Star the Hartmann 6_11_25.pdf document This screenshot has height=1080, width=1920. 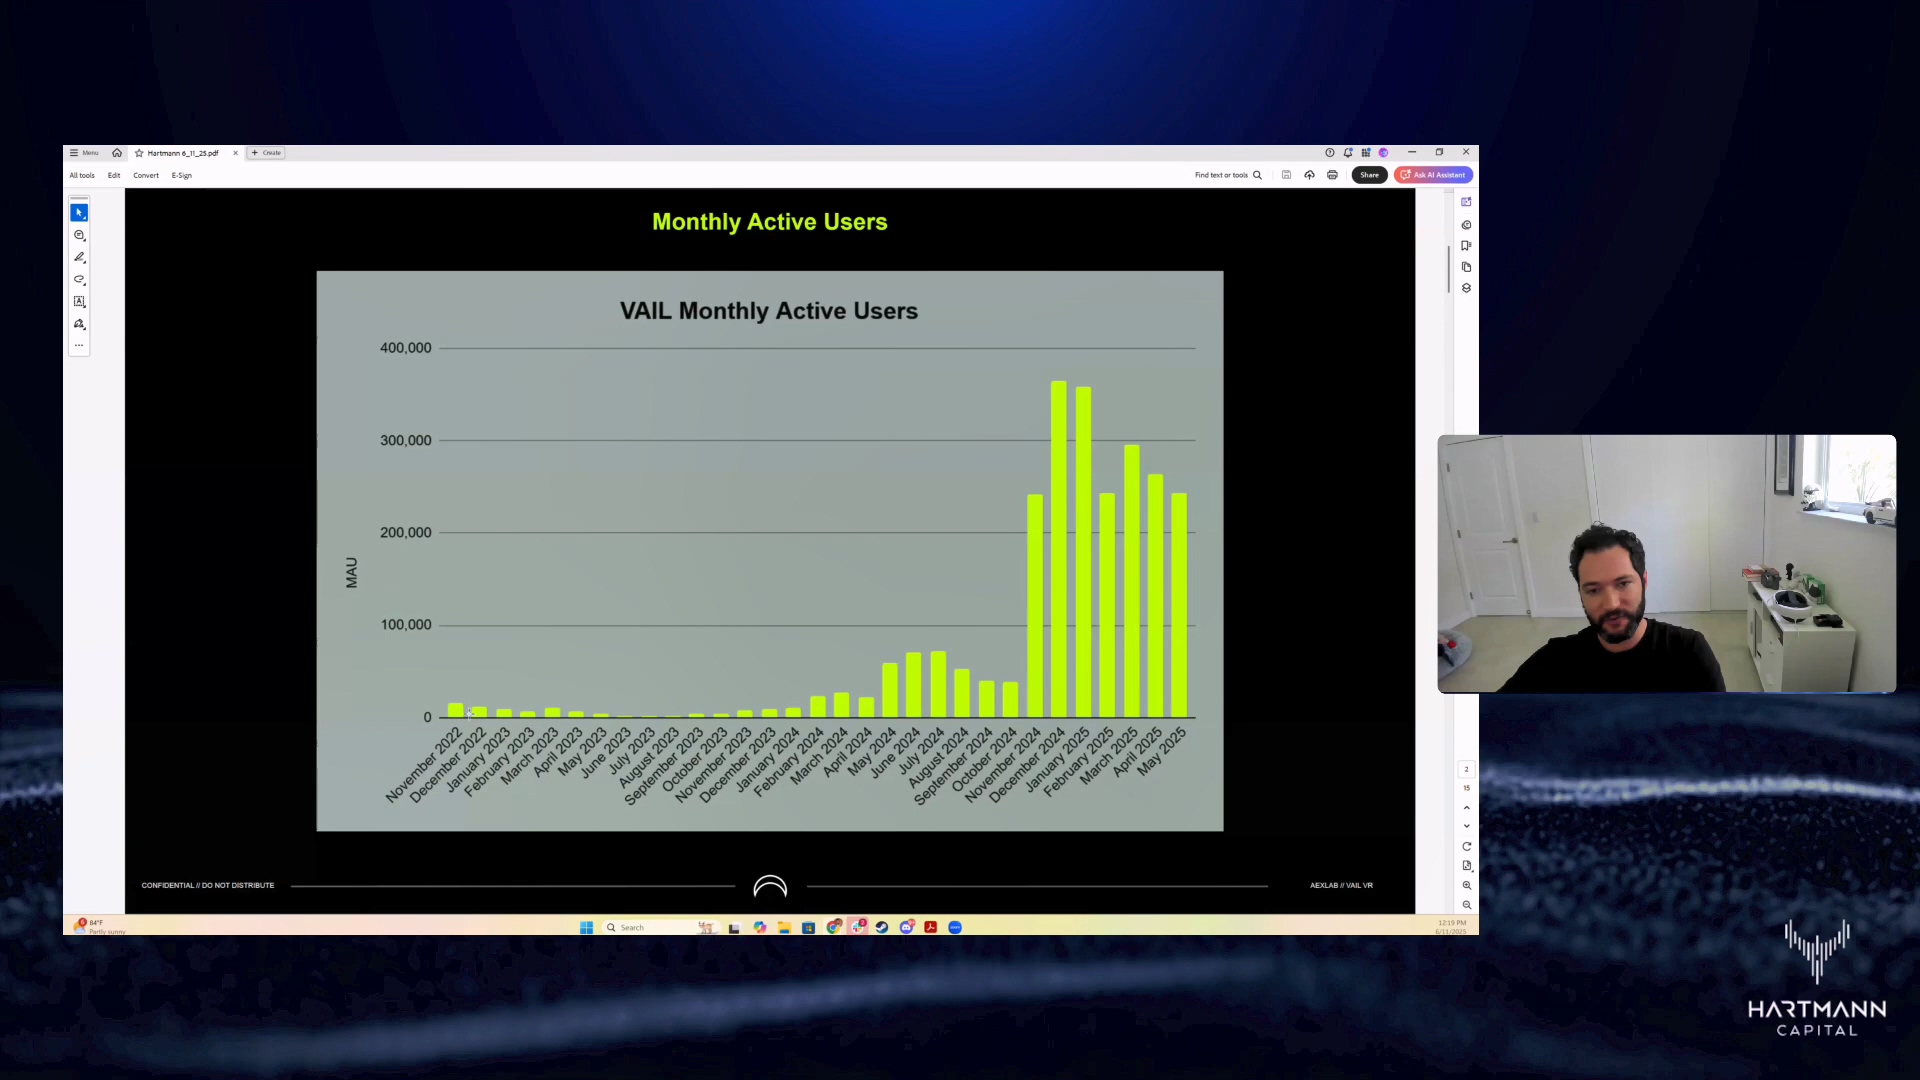pos(139,153)
